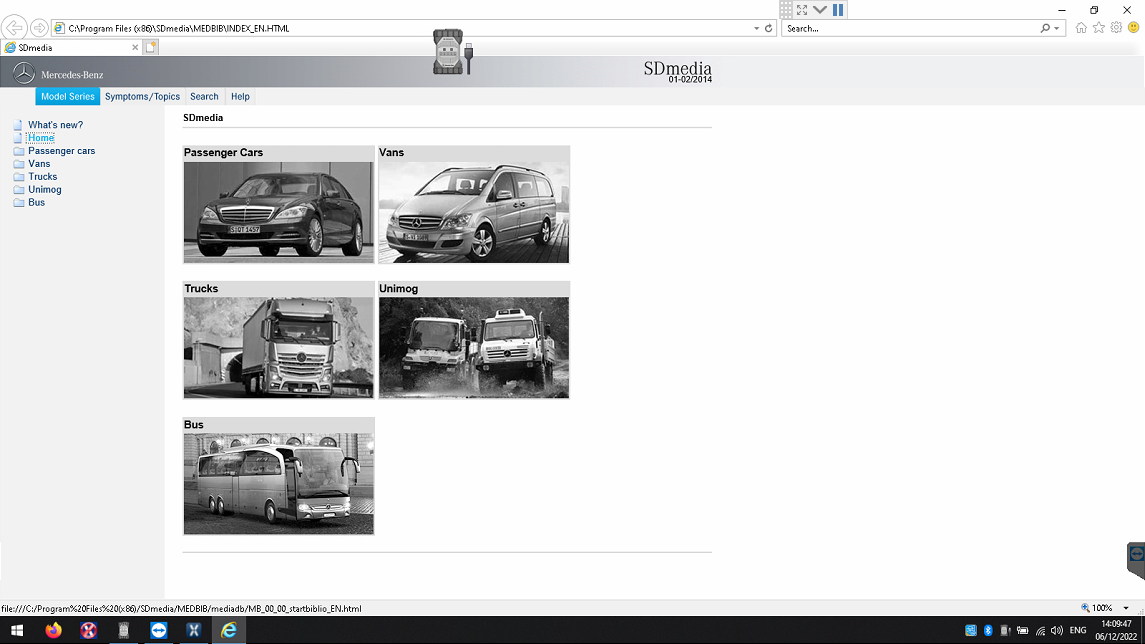Open the zoom level dropdown arrow
The image size is (1145, 644).
pyautogui.click(x=1126, y=608)
